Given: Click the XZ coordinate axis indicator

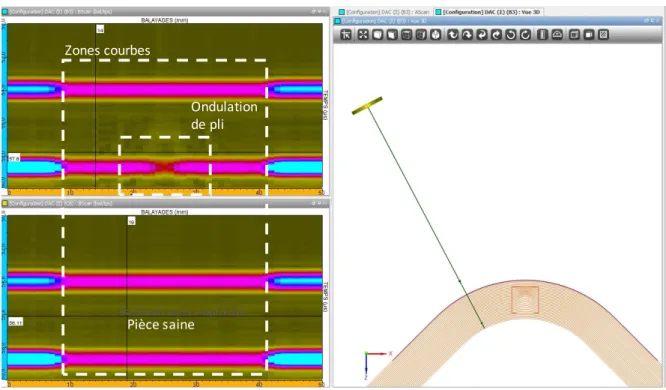Looking at the screenshot, I should 378,365.
